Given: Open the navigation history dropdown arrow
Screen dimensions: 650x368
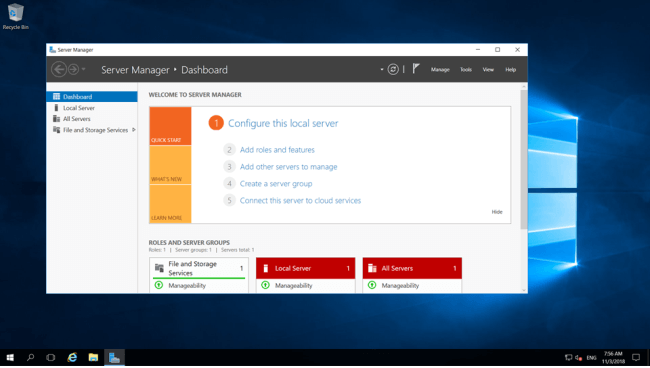Looking at the screenshot, I should pos(83,69).
